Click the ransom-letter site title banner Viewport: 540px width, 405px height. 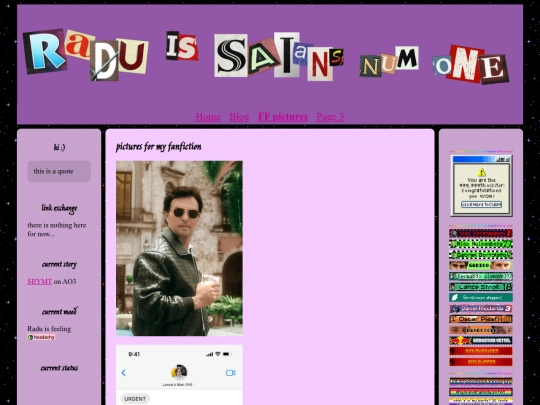(266, 56)
